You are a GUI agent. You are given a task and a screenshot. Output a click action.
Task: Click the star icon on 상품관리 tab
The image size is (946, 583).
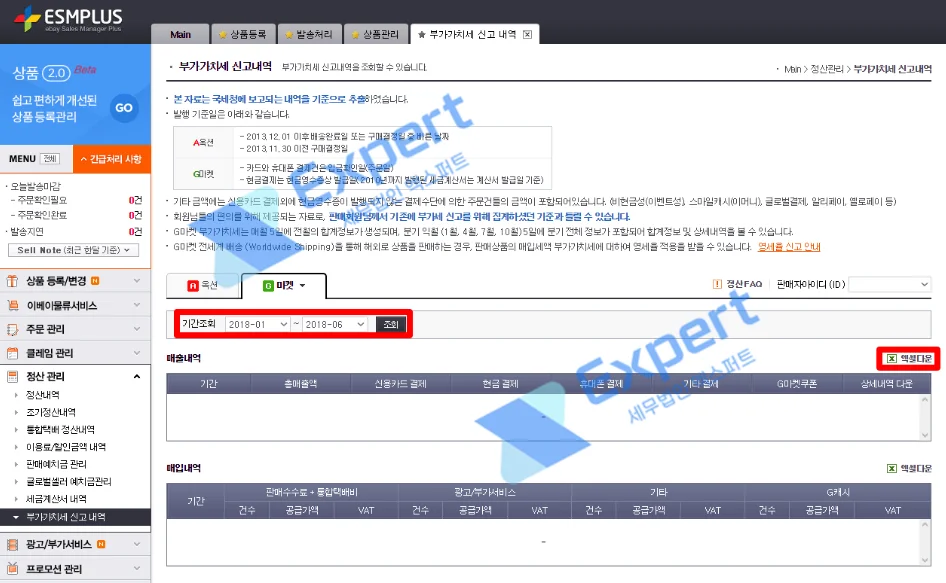(355, 34)
